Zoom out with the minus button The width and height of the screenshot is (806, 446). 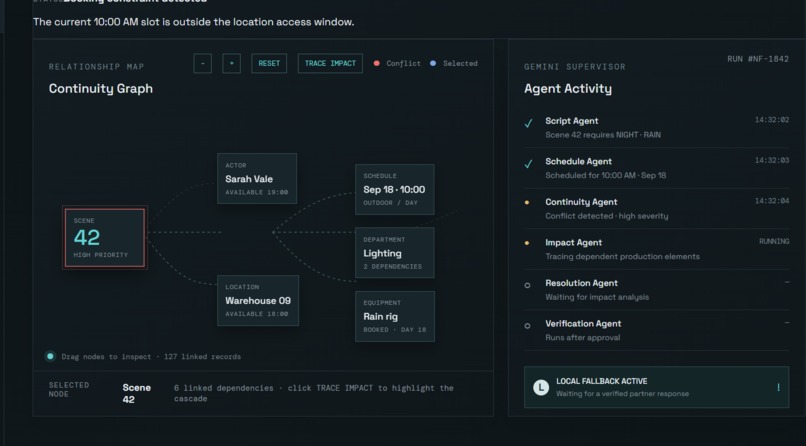click(203, 64)
